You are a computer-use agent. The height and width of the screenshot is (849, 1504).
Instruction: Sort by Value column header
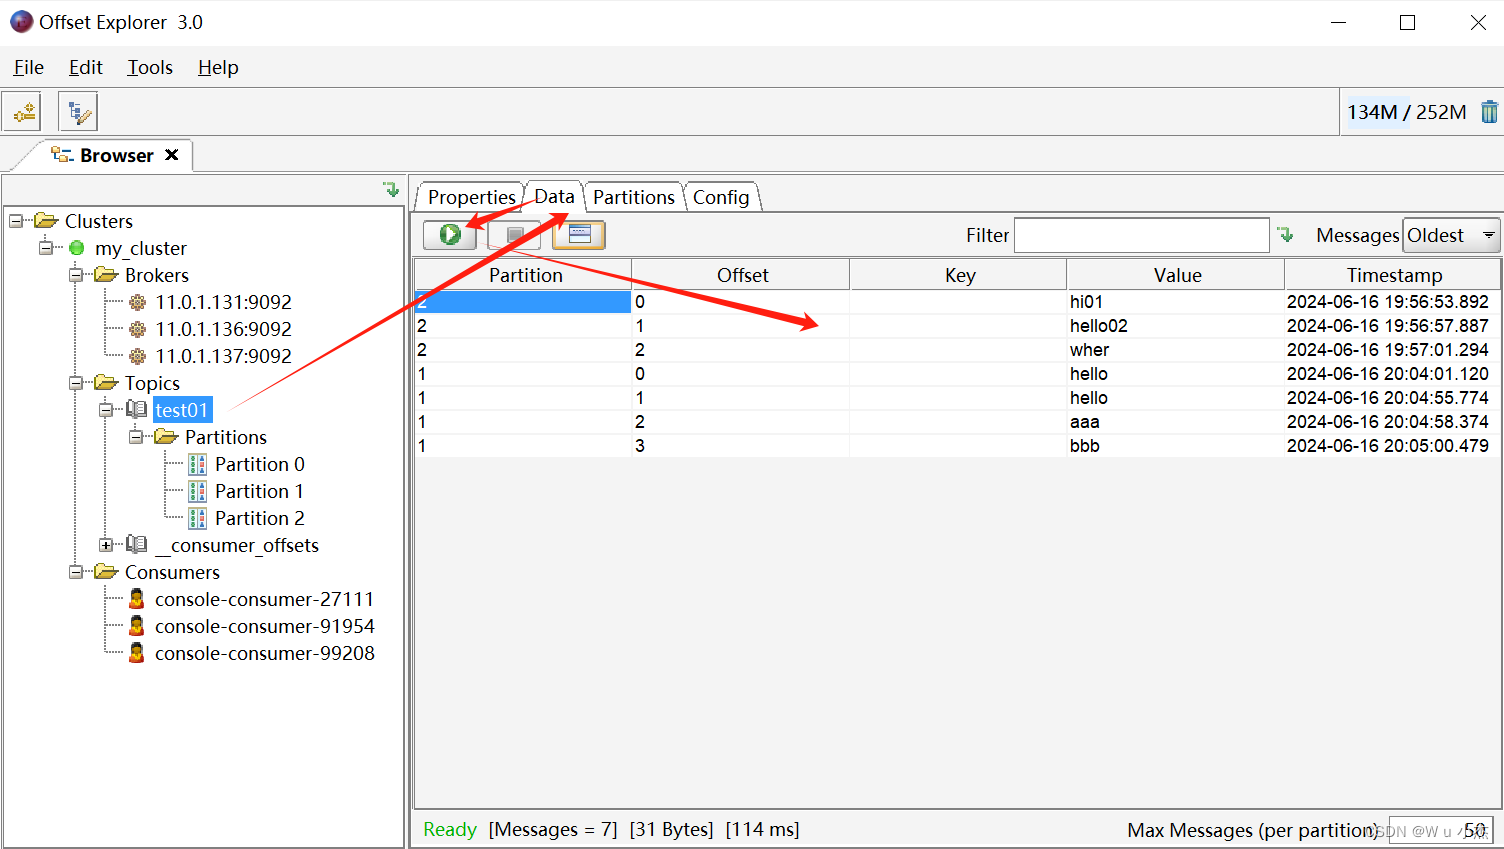point(1177,275)
